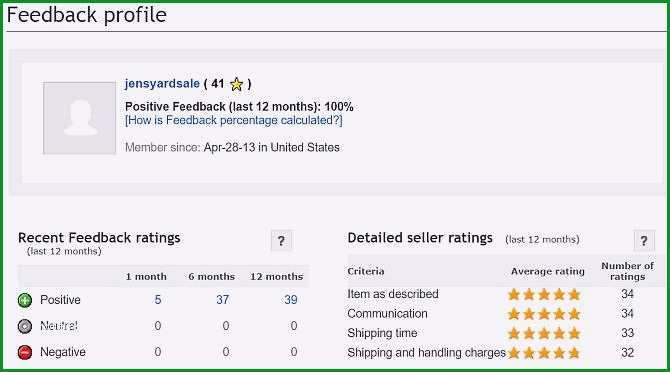This screenshot has height=372, width=670.
Task: Click the 'Average rating' column header
Action: coord(548,271)
